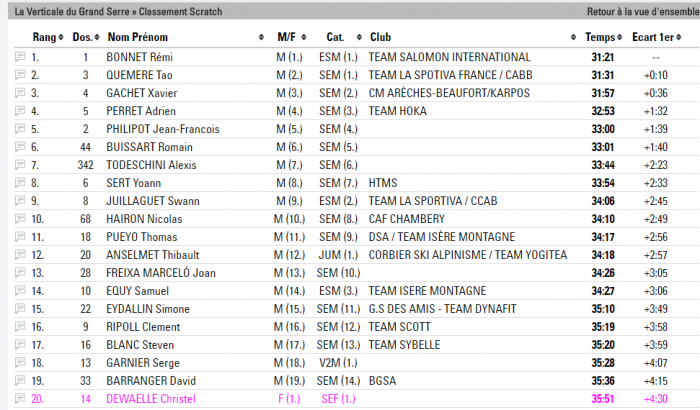
Task: Open comment icon for EYDALLIN Simone
Action: tap(20, 308)
